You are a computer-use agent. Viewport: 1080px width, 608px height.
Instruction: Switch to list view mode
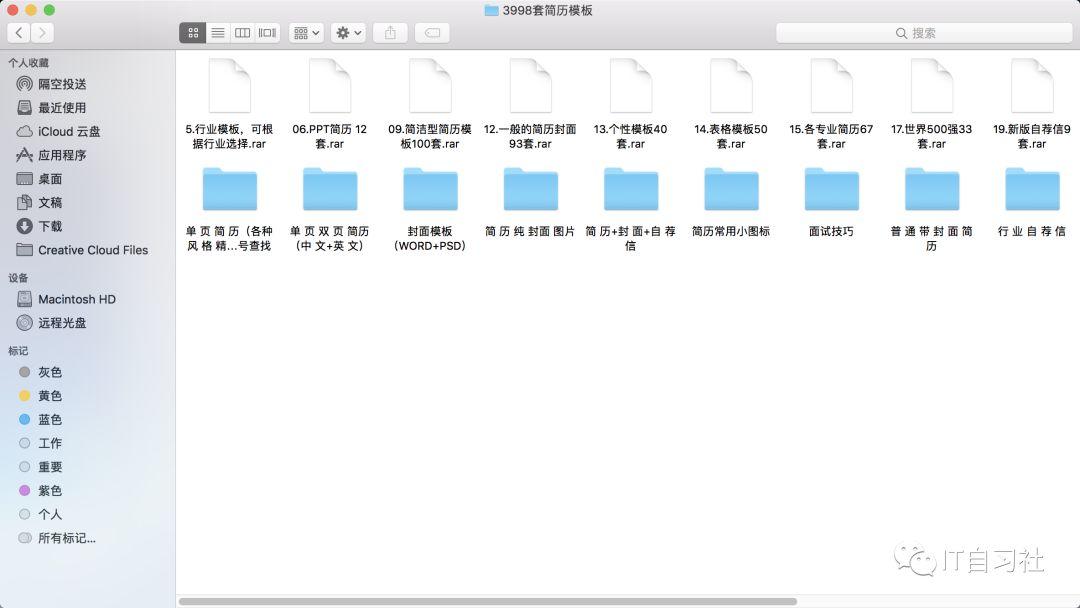pos(217,32)
